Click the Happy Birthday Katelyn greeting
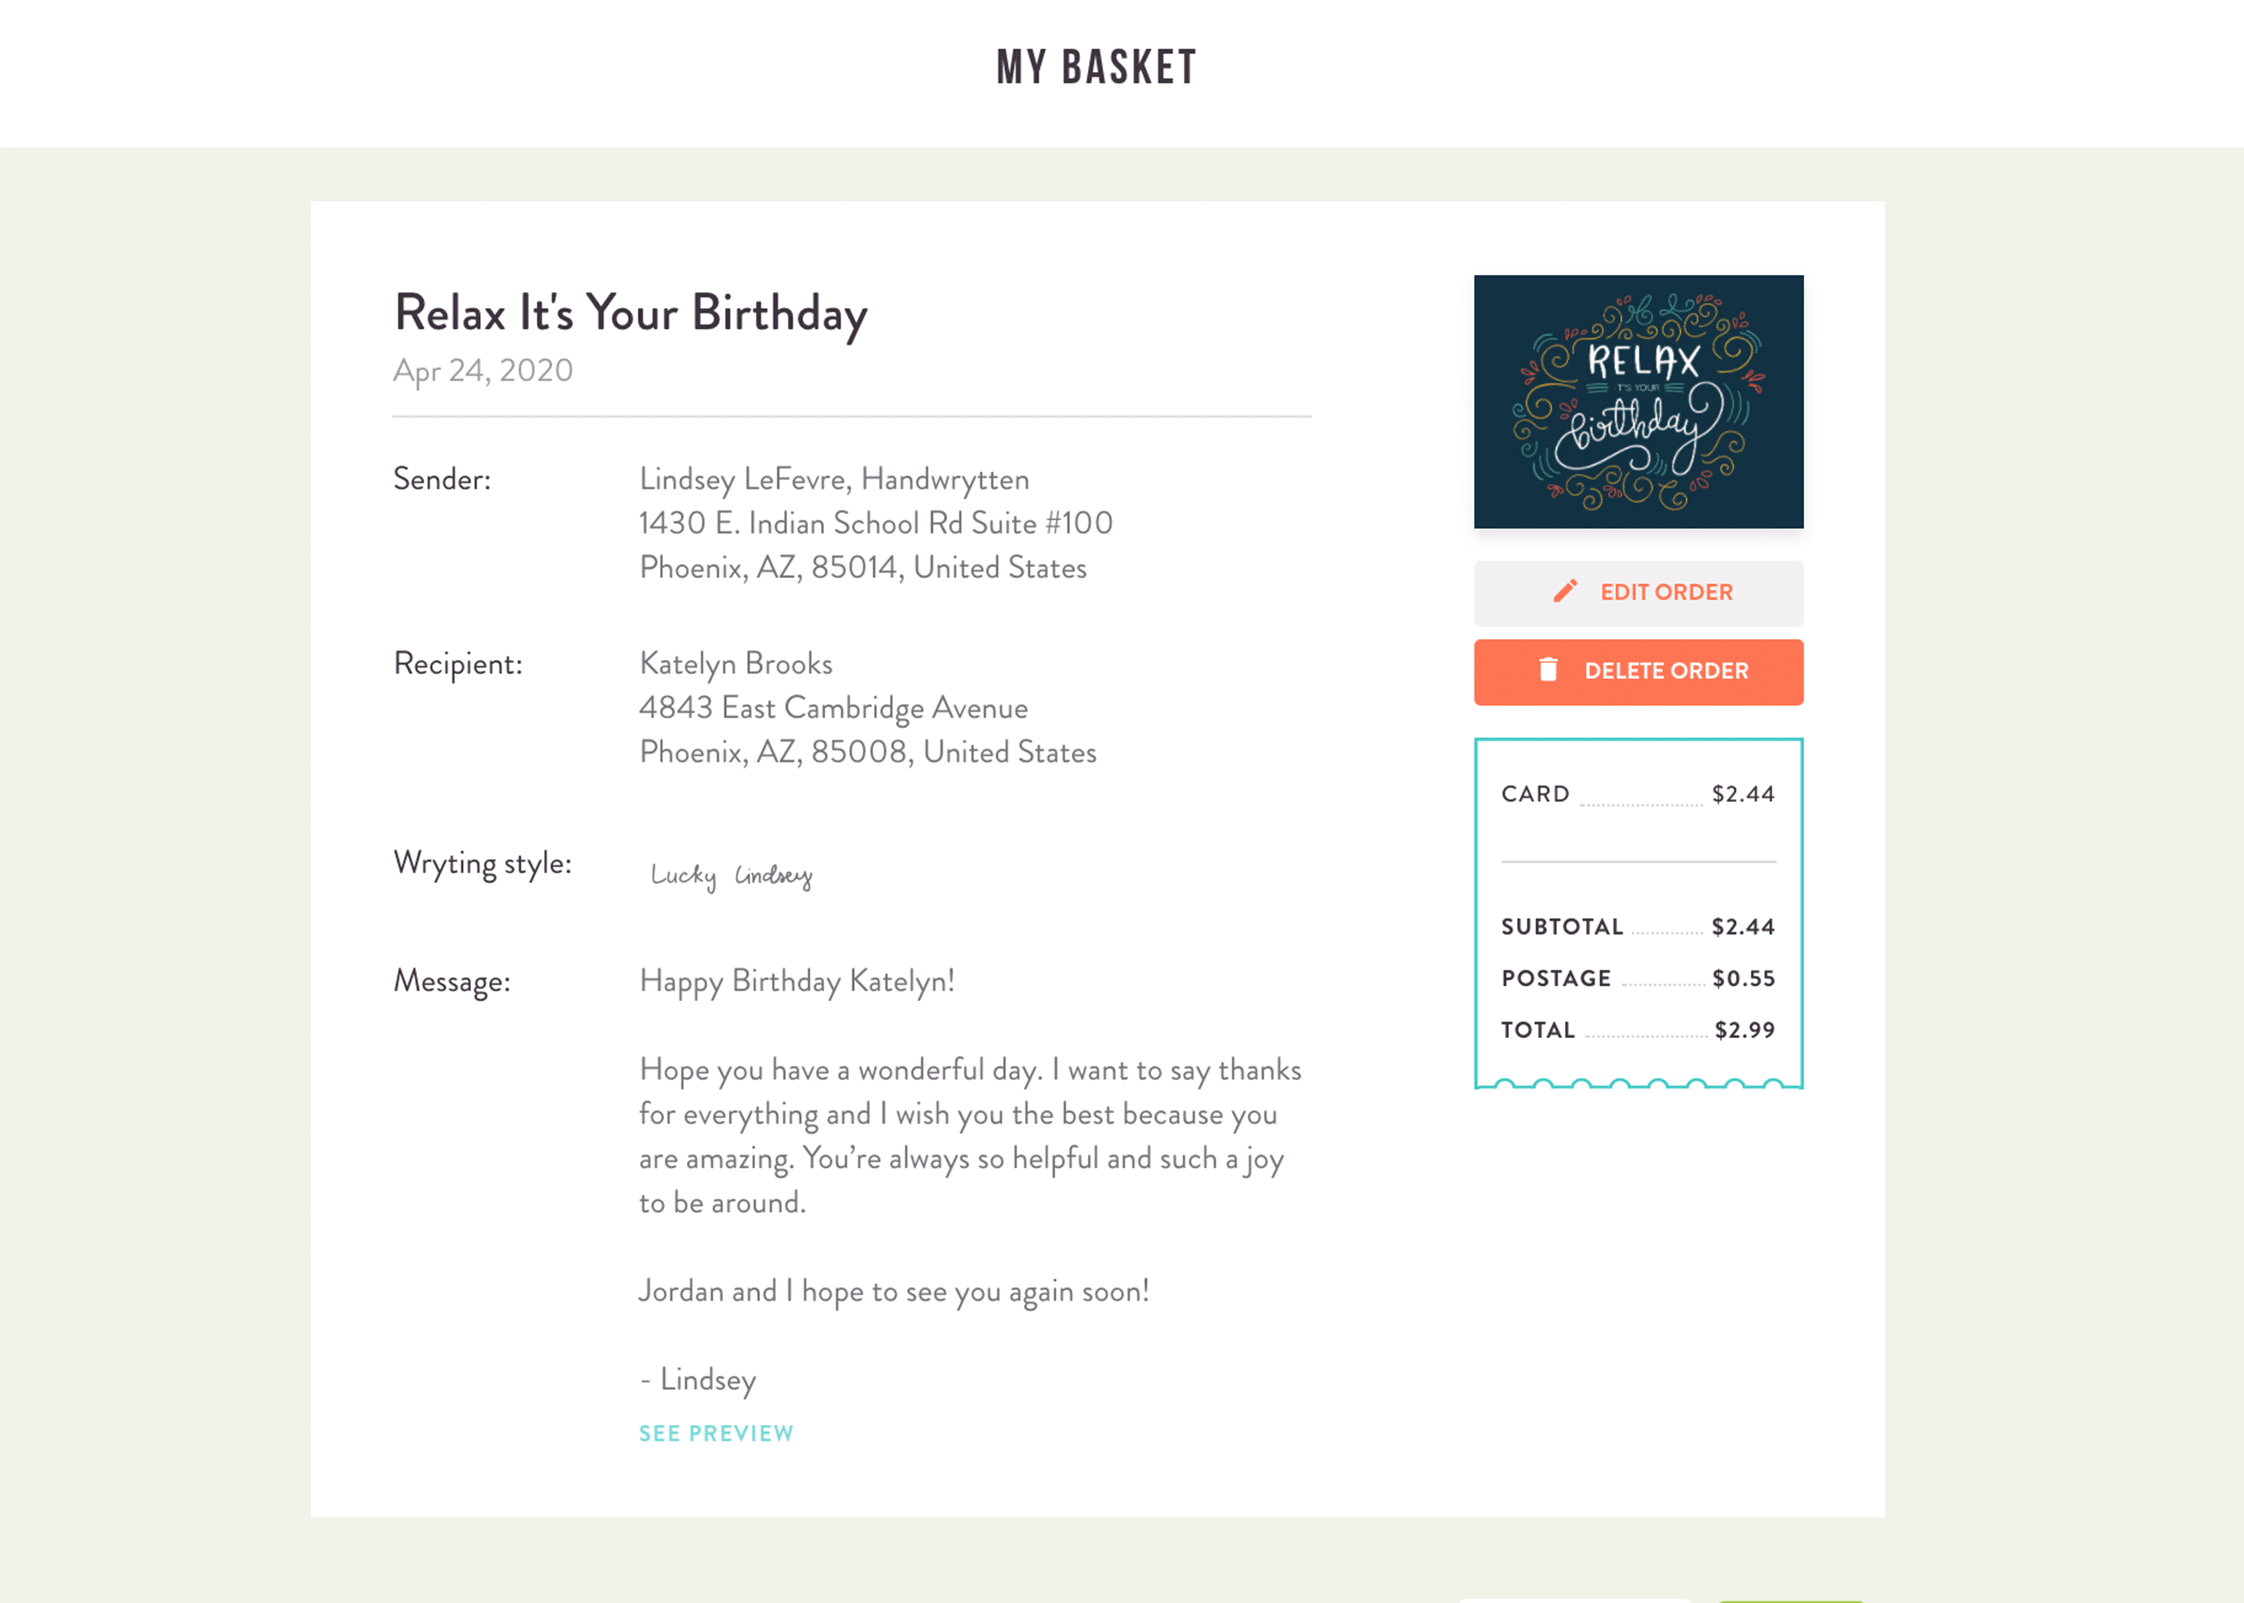Viewport: 2244px width, 1603px height. [796, 981]
